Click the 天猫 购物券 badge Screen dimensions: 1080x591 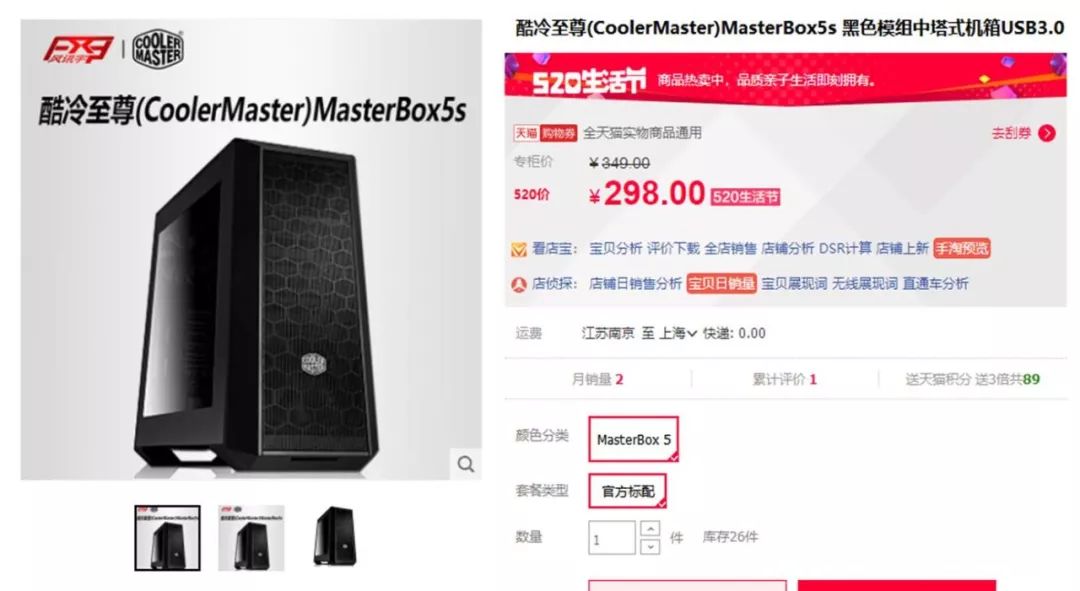click(x=545, y=133)
